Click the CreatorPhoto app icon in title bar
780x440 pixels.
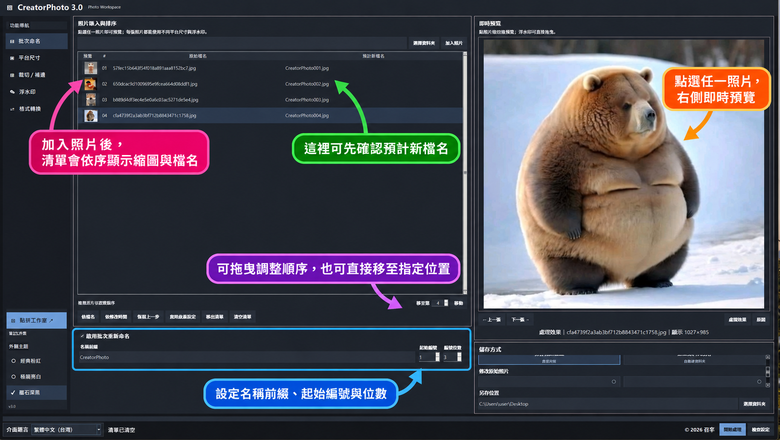[9, 7]
